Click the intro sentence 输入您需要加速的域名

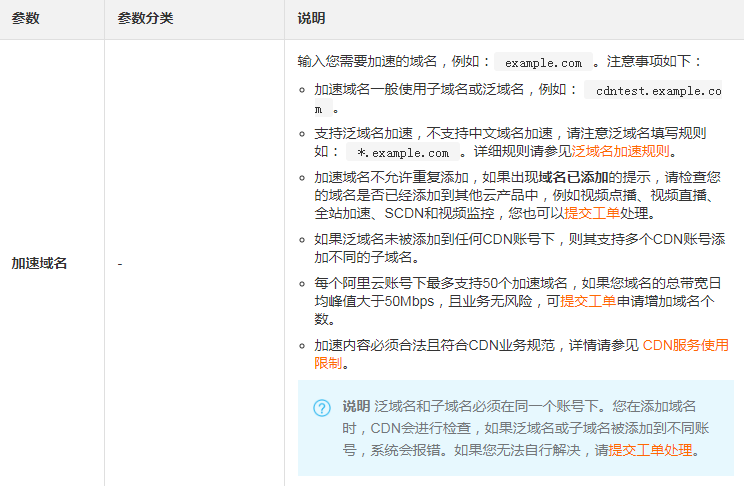(390, 62)
